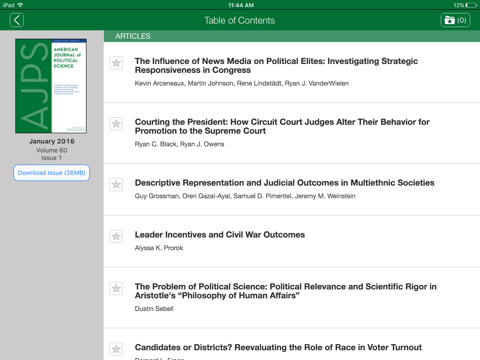Star the Courting the President article
Viewport: 480px width, 360px height.
click(116, 124)
